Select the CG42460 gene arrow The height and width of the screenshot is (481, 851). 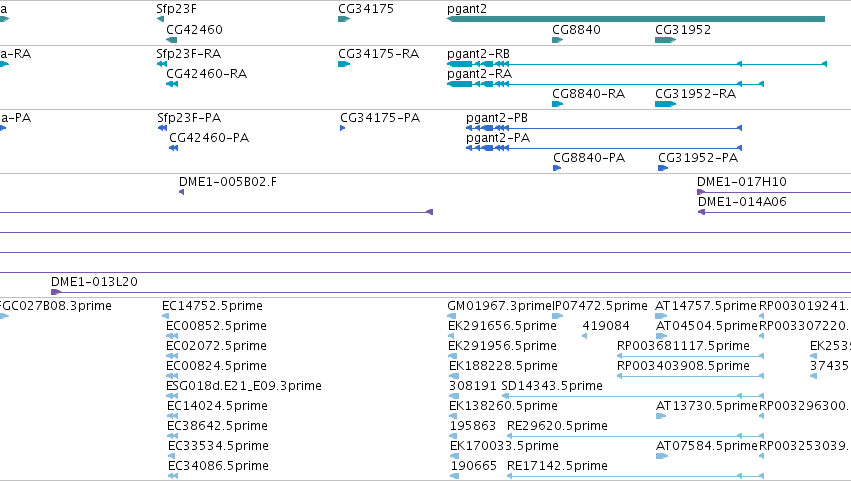pos(172,40)
